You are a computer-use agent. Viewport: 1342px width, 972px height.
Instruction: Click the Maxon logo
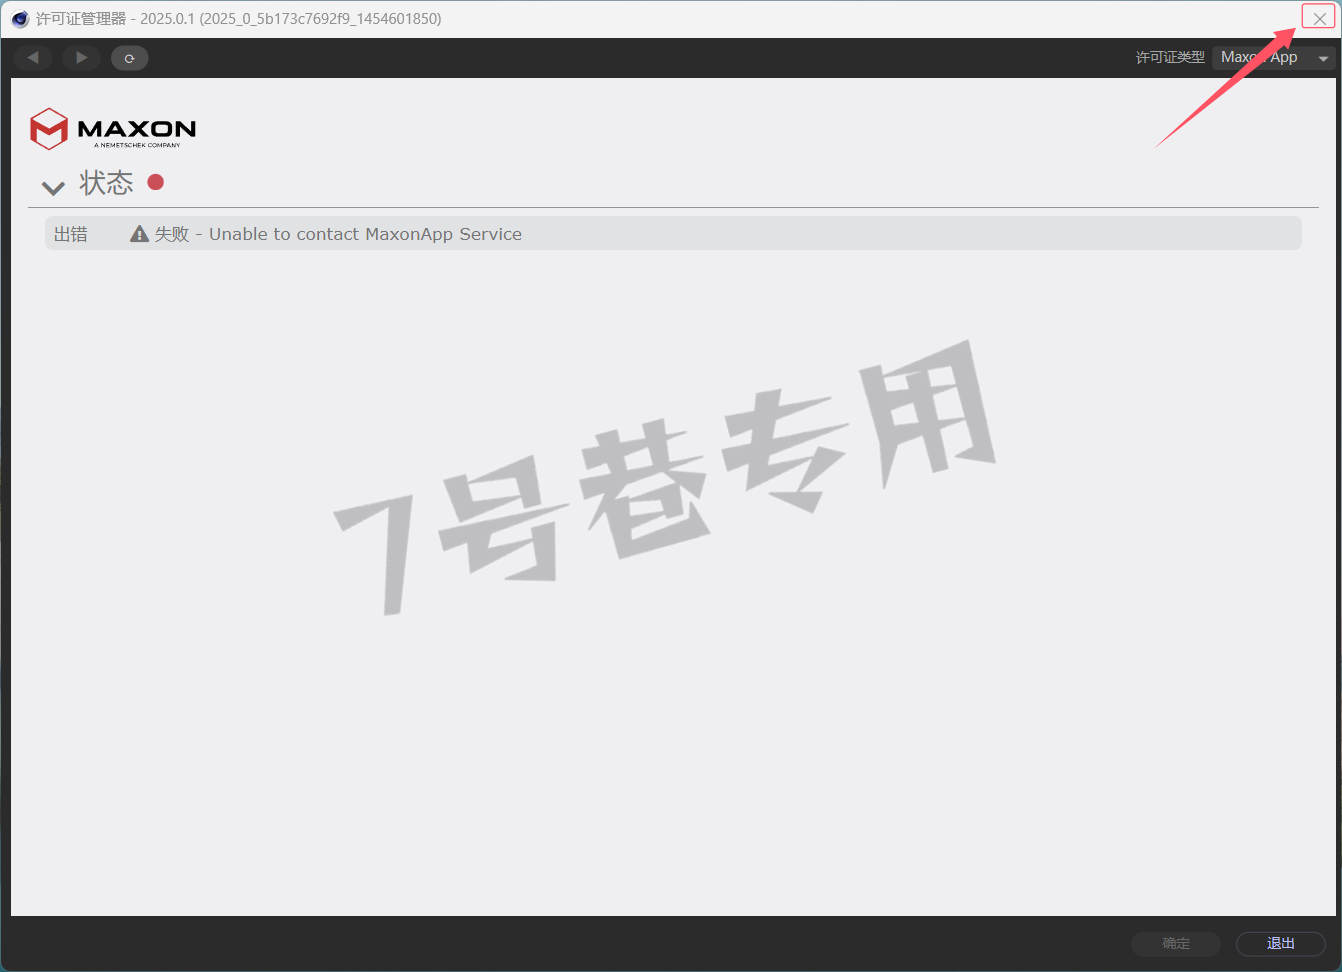click(113, 129)
